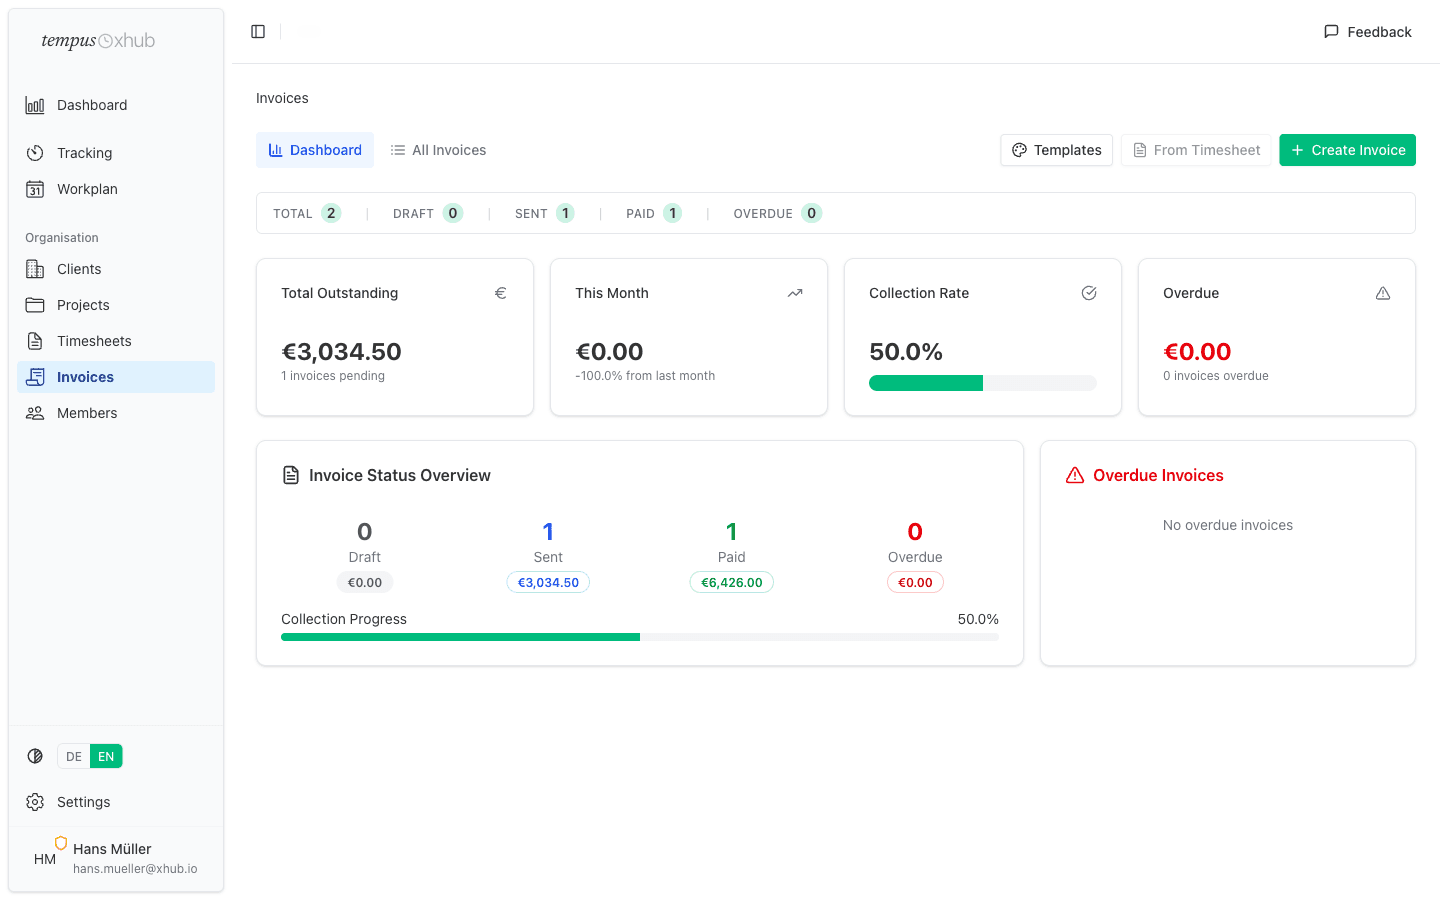
Task: Click the Create Invoice button
Action: click(x=1347, y=149)
